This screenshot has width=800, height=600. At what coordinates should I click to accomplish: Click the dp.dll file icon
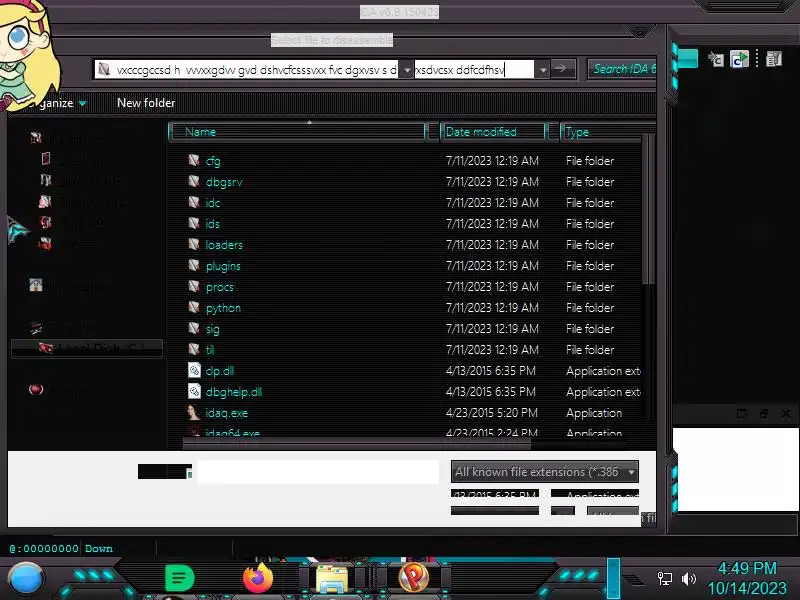[194, 370]
